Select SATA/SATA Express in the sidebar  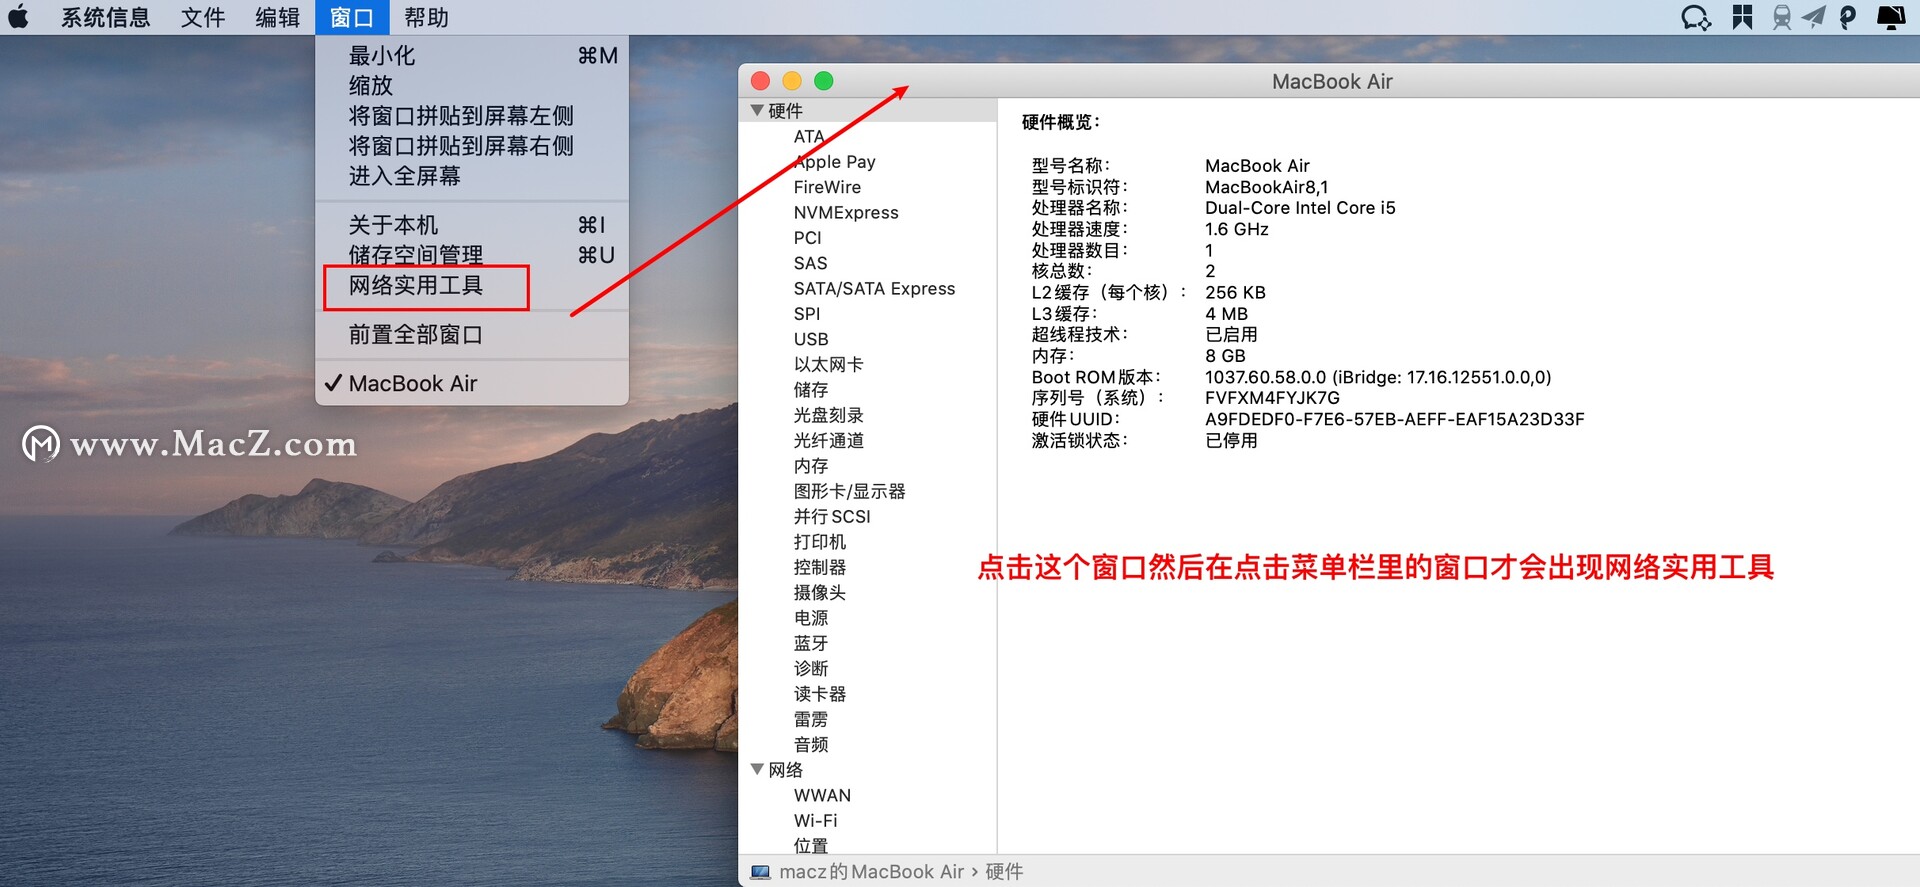[x=874, y=289]
